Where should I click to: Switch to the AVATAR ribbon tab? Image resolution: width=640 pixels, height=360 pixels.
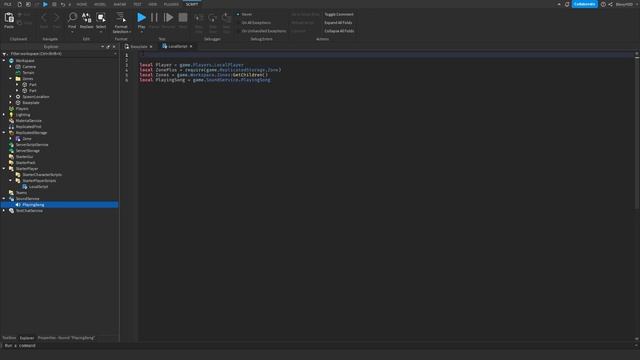click(120, 4)
